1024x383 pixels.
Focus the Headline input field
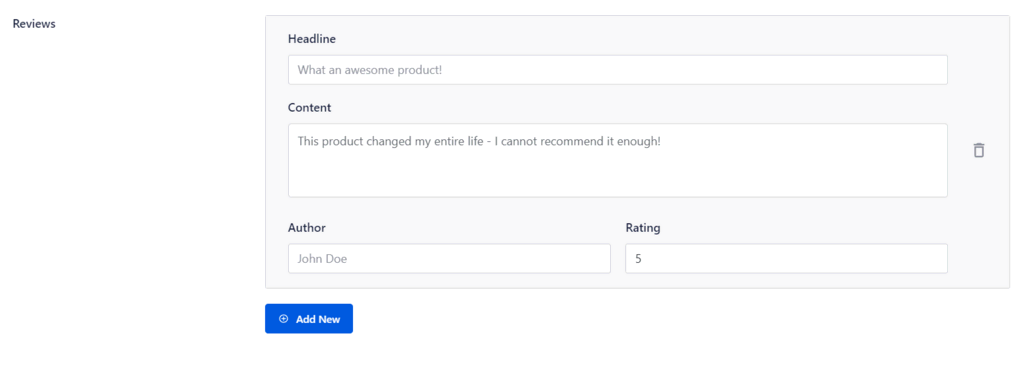pyautogui.click(x=618, y=70)
